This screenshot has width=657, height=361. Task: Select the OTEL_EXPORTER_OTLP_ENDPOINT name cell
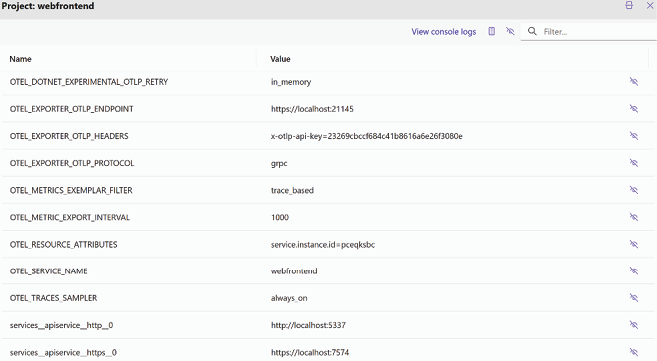coord(71,109)
